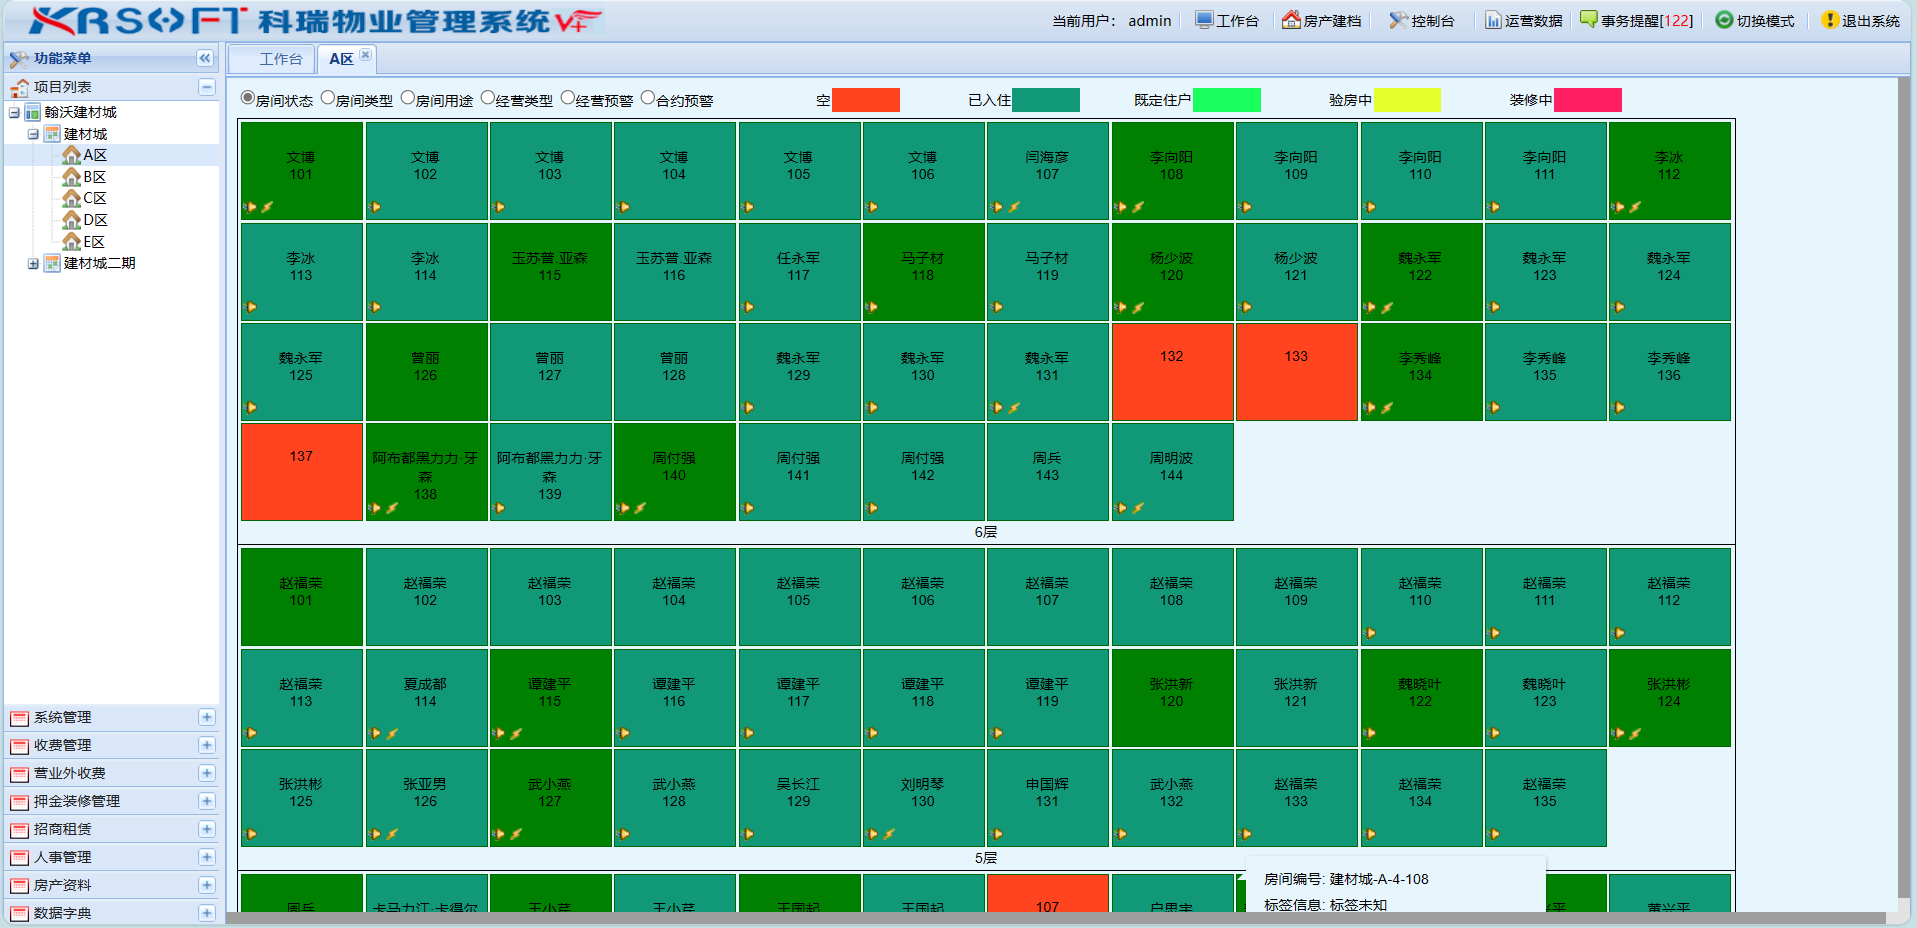Click teal 已入住 legend swatch
The width and height of the screenshot is (1917, 928).
[1046, 100]
